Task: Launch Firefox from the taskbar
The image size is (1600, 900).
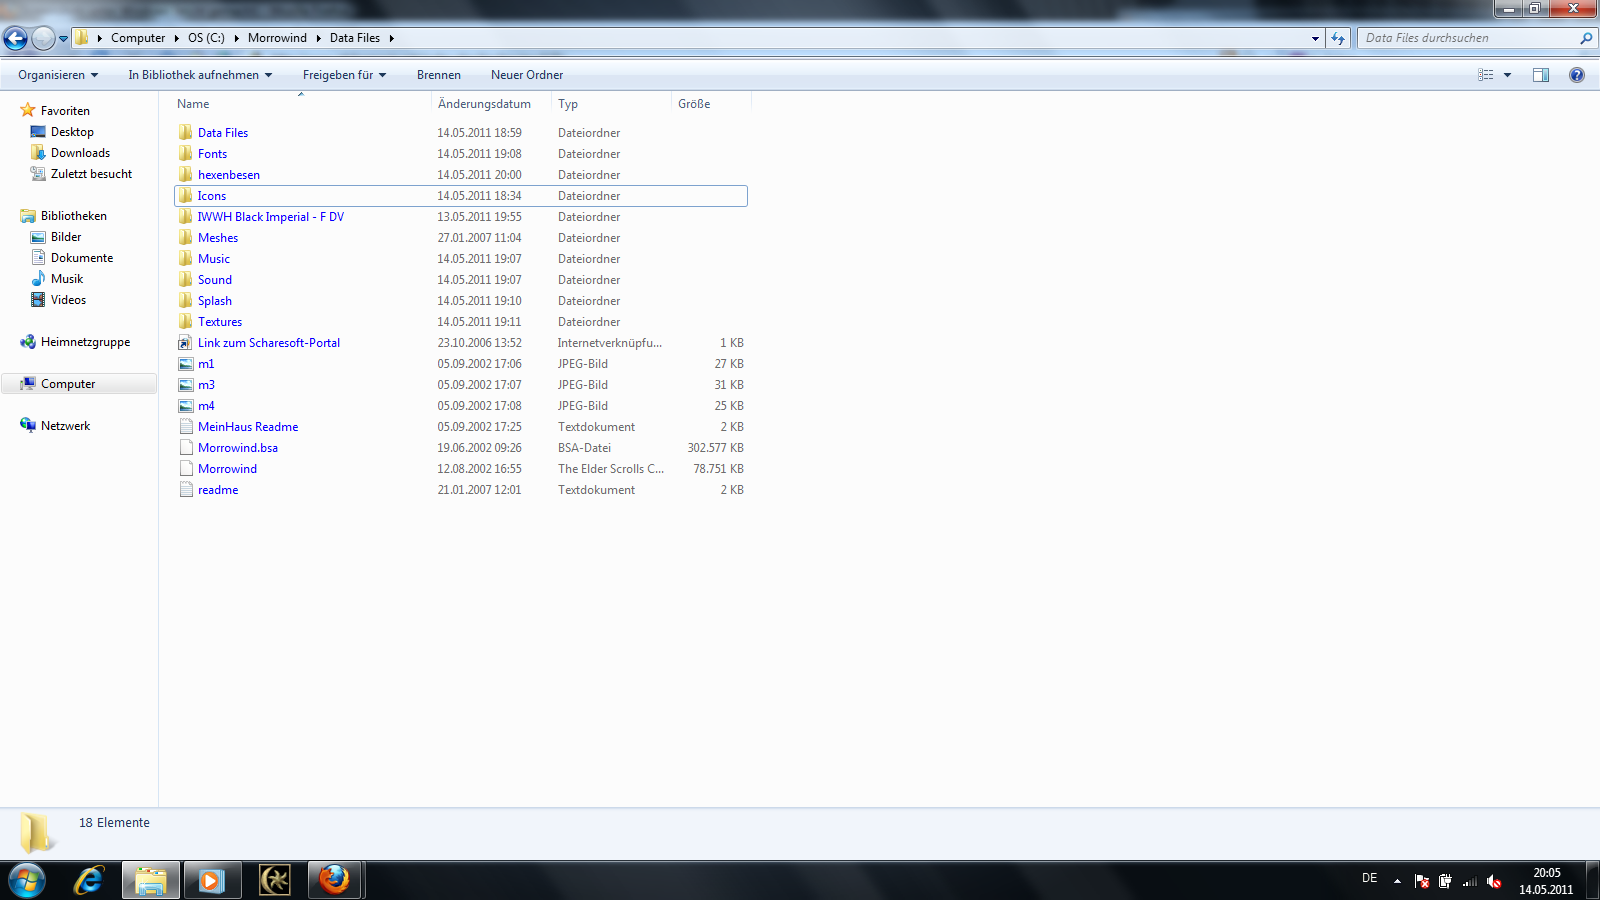Action: coord(334,880)
